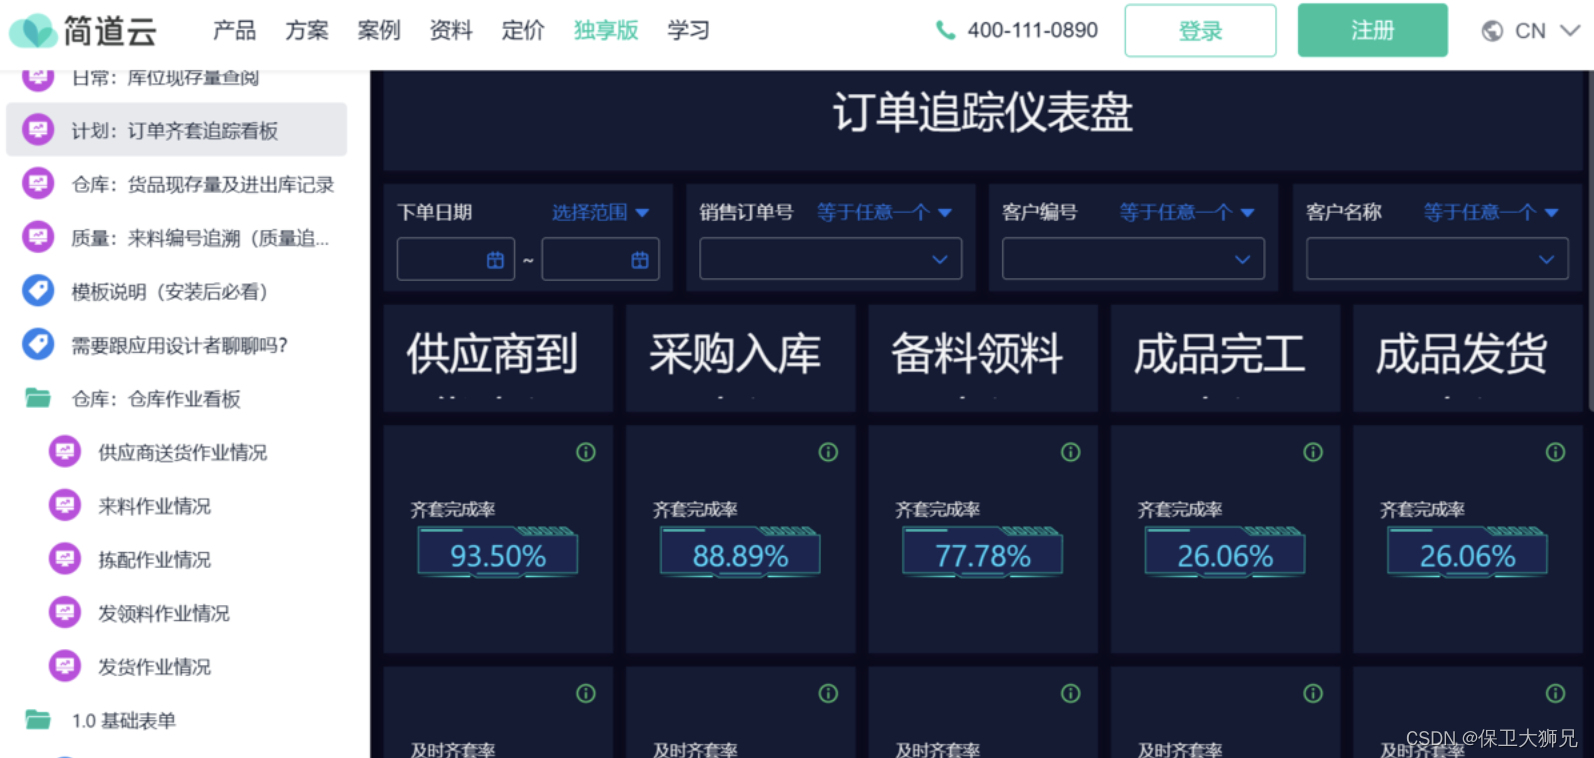Click icon for 质量: 来料编号追溯

pyautogui.click(x=38, y=238)
